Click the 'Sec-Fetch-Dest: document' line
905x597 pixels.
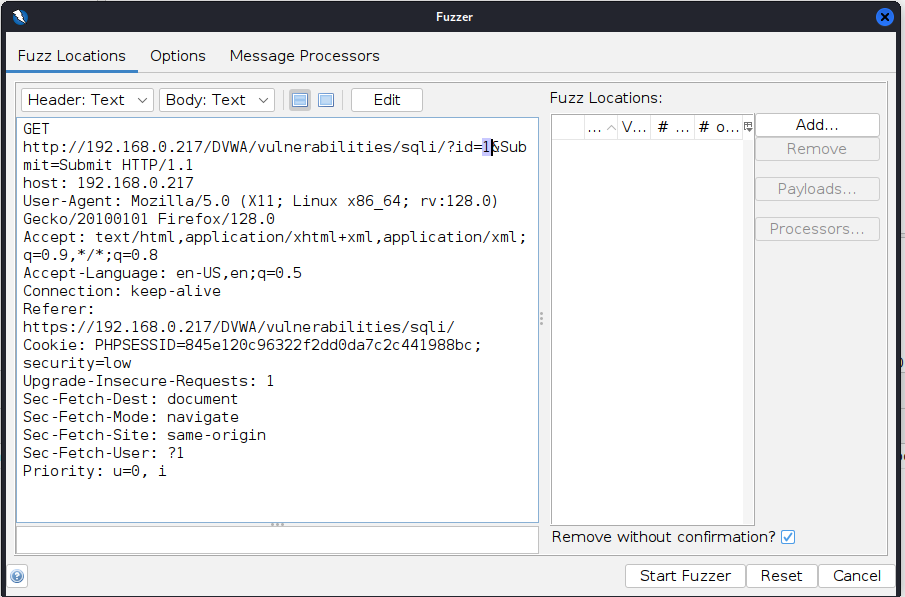(130, 399)
